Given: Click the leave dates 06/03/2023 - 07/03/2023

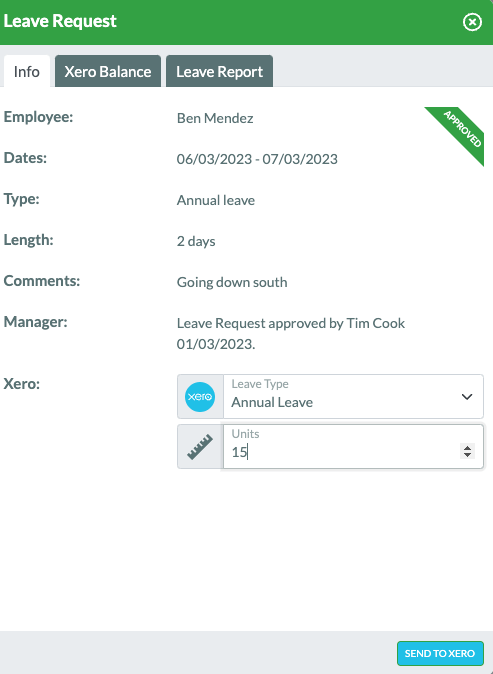Looking at the screenshot, I should [257, 159].
